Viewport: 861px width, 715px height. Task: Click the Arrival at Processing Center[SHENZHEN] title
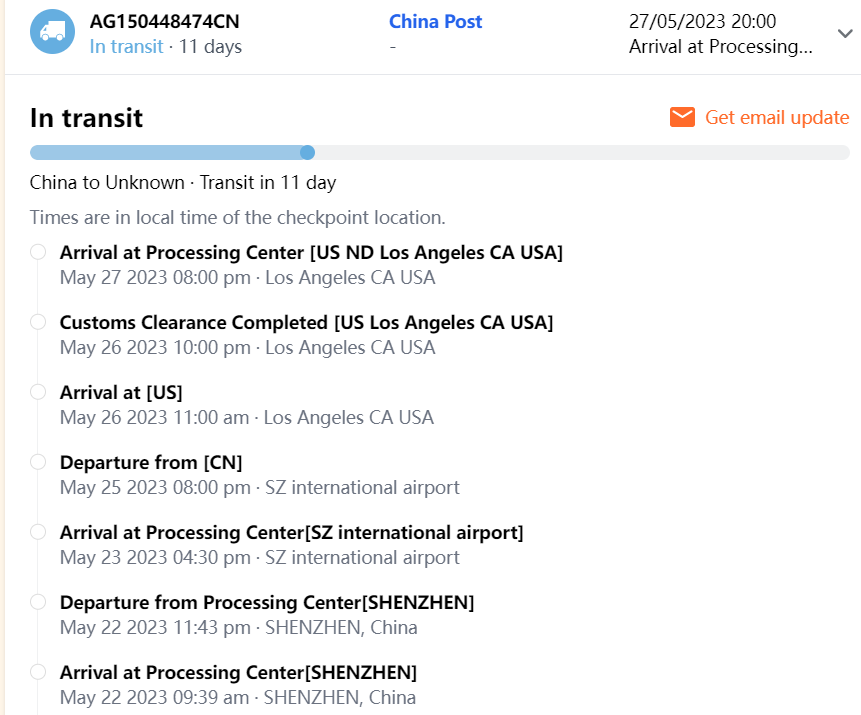[x=238, y=673]
